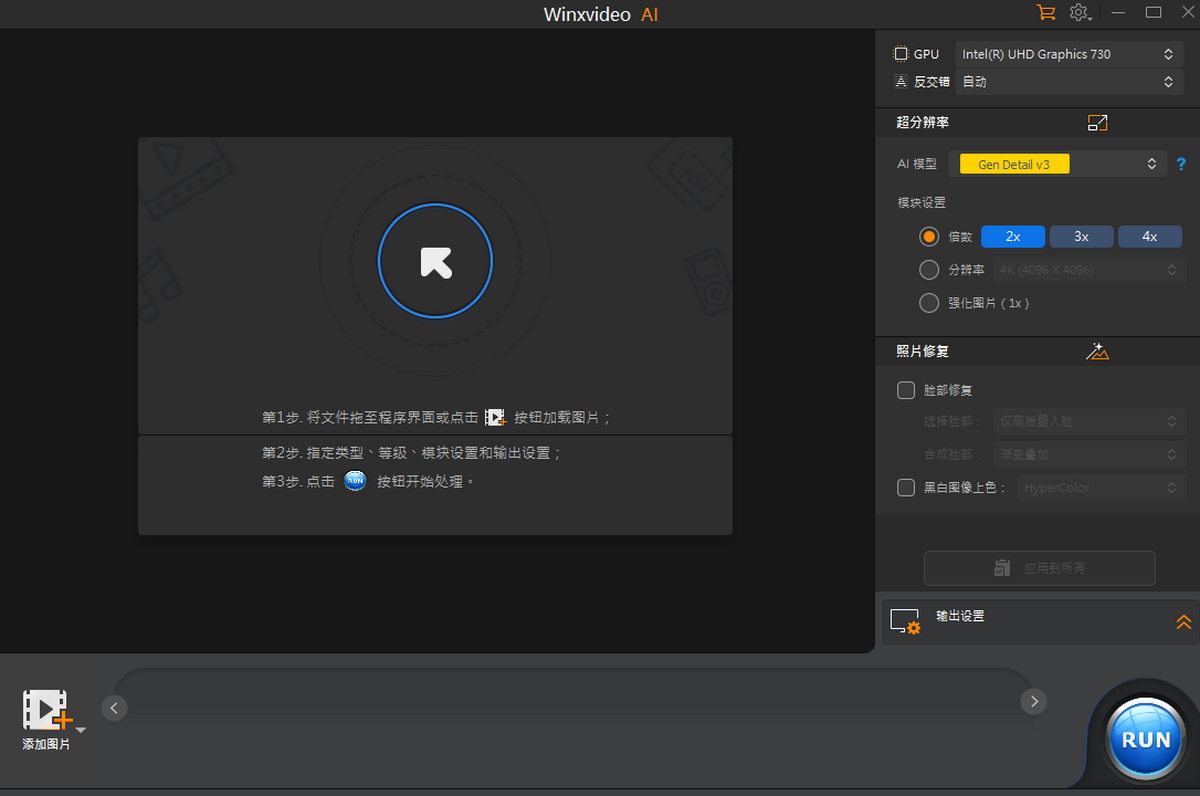Enable the 黑白图像上色 checkbox
This screenshot has height=796, width=1200.
[x=906, y=487]
